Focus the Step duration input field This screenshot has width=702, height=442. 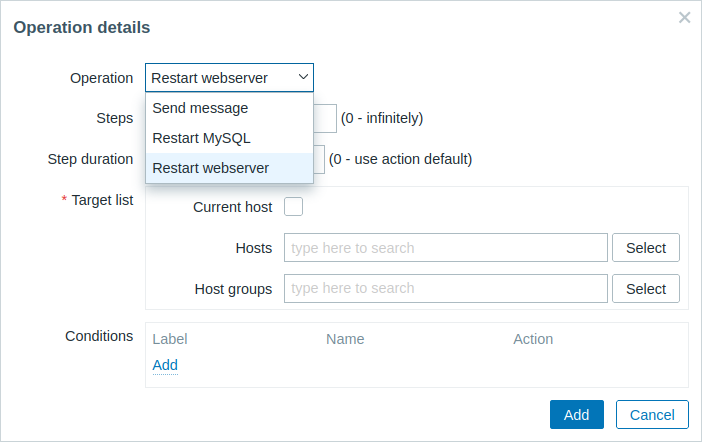(319, 159)
